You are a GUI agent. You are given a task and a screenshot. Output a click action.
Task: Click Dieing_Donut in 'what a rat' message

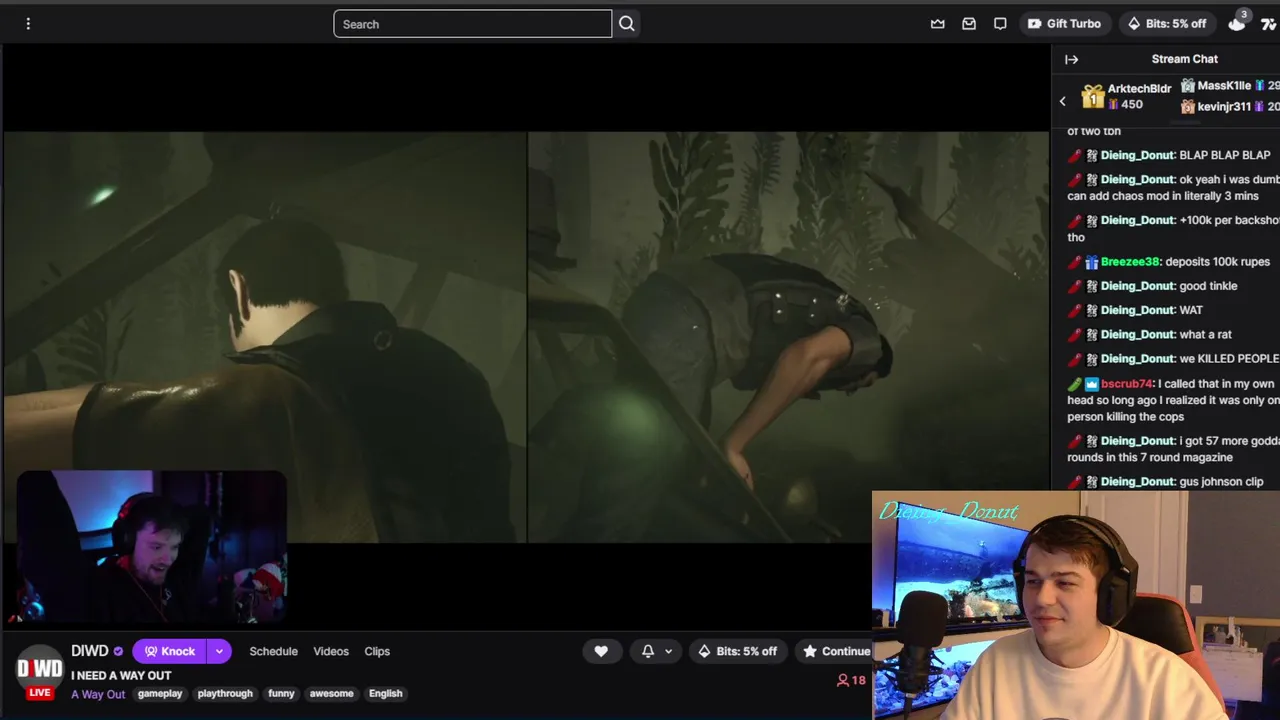coord(1137,334)
